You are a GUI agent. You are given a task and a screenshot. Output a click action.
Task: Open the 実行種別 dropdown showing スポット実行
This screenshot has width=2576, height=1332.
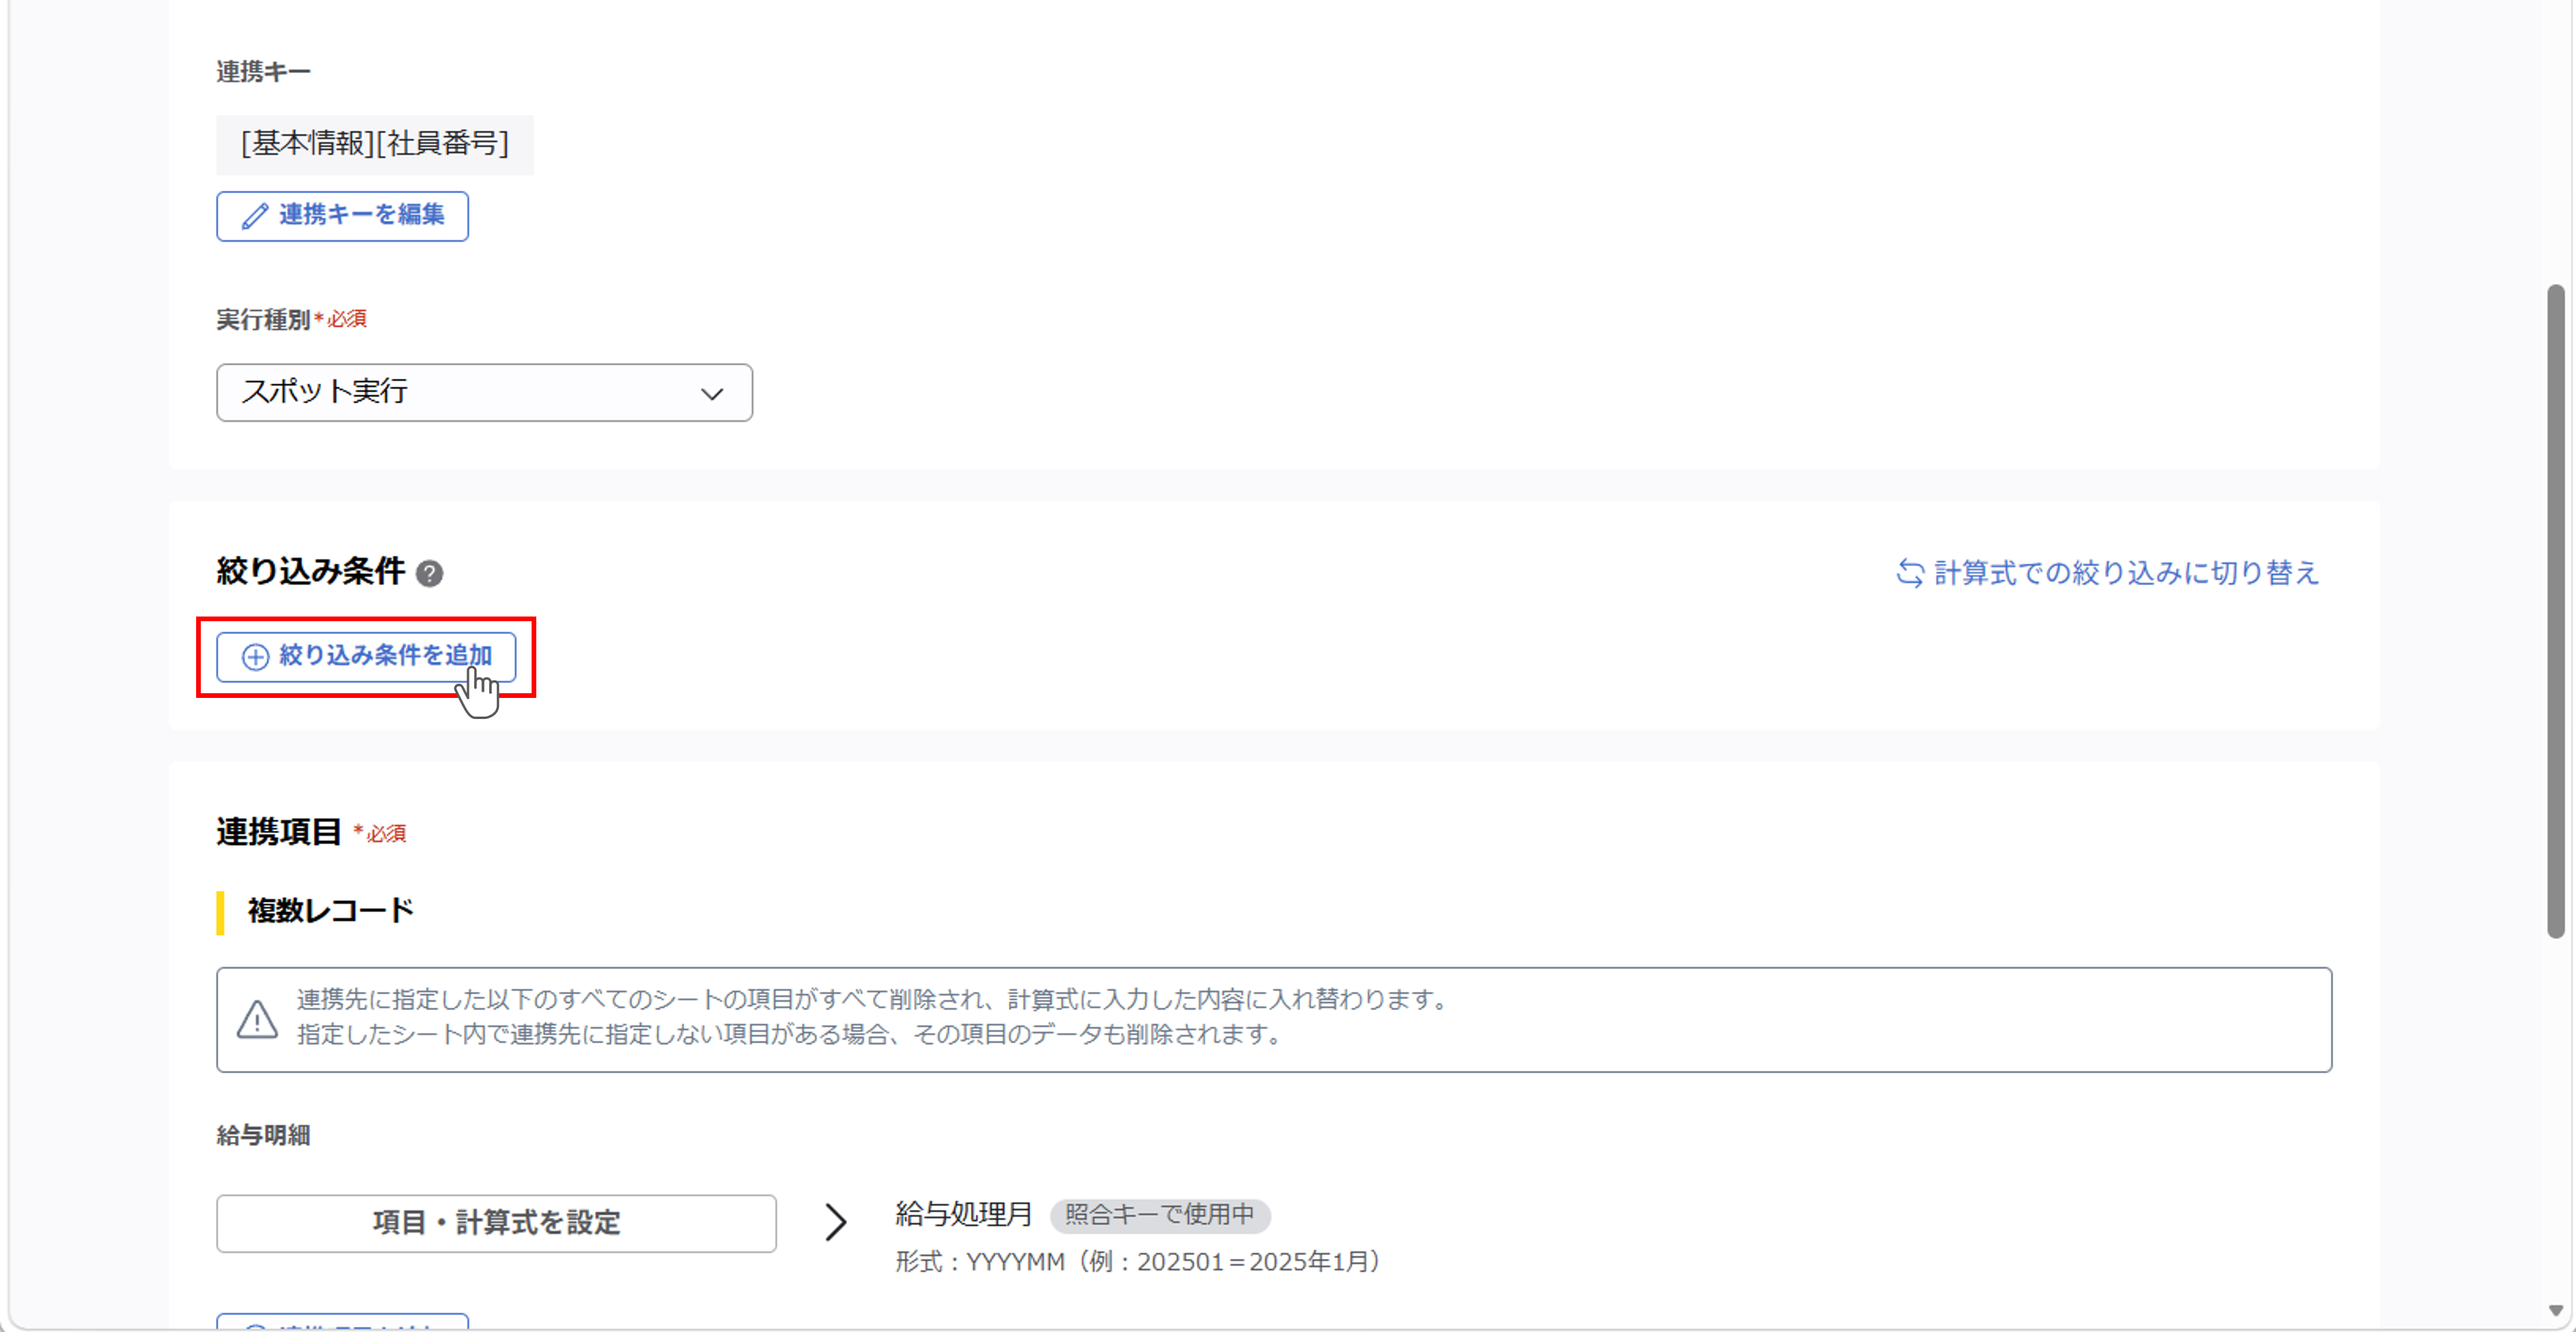[484, 392]
